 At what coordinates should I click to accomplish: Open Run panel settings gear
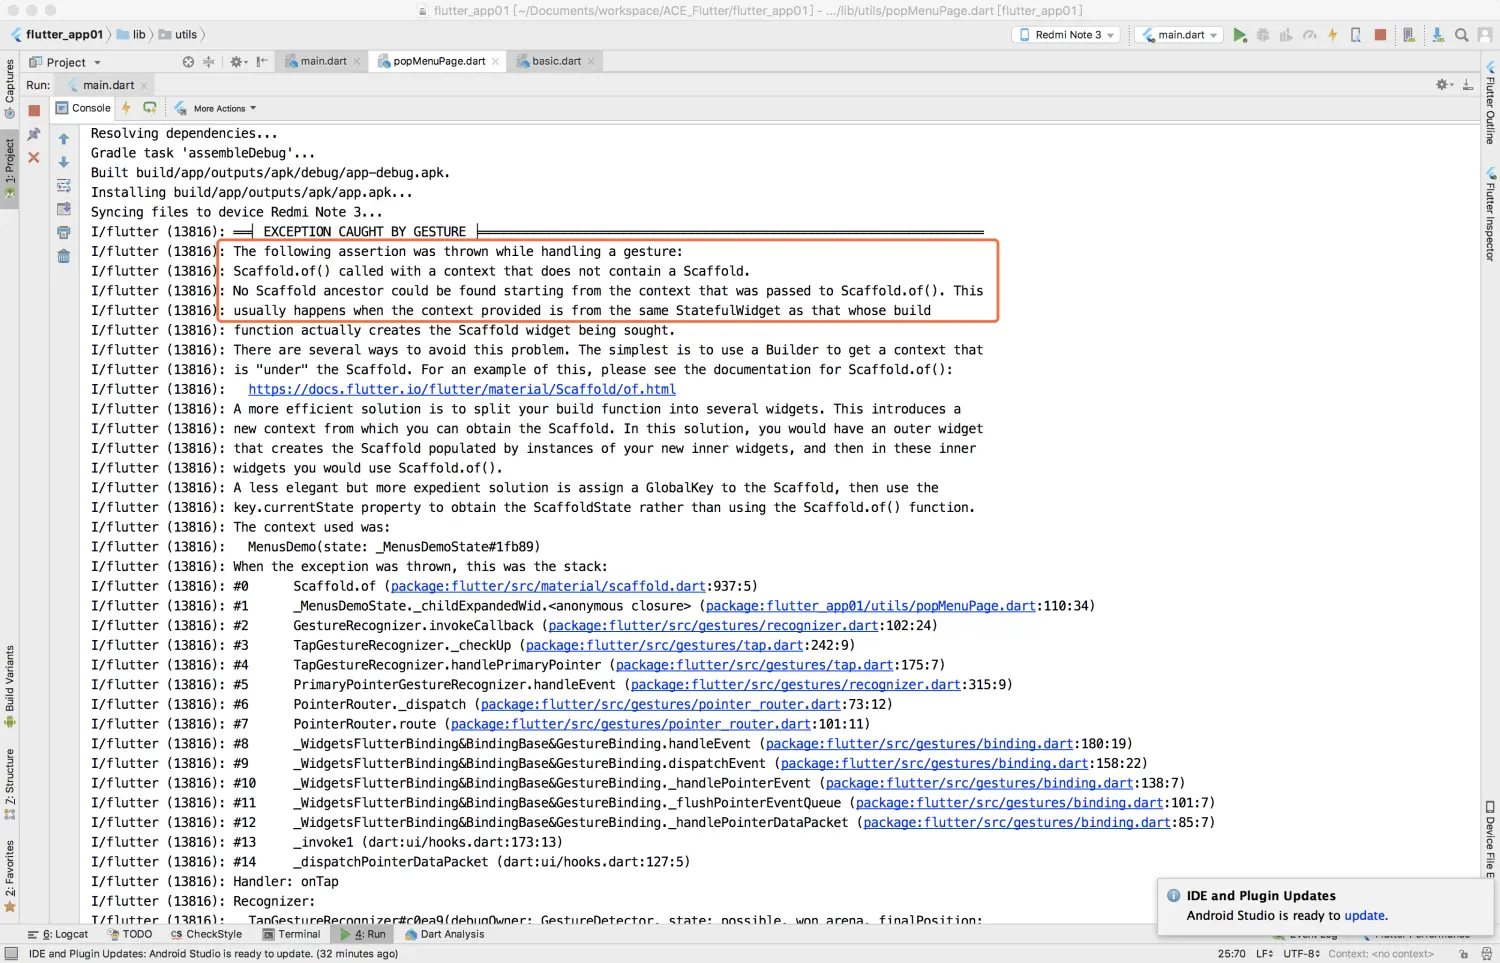(x=1444, y=85)
